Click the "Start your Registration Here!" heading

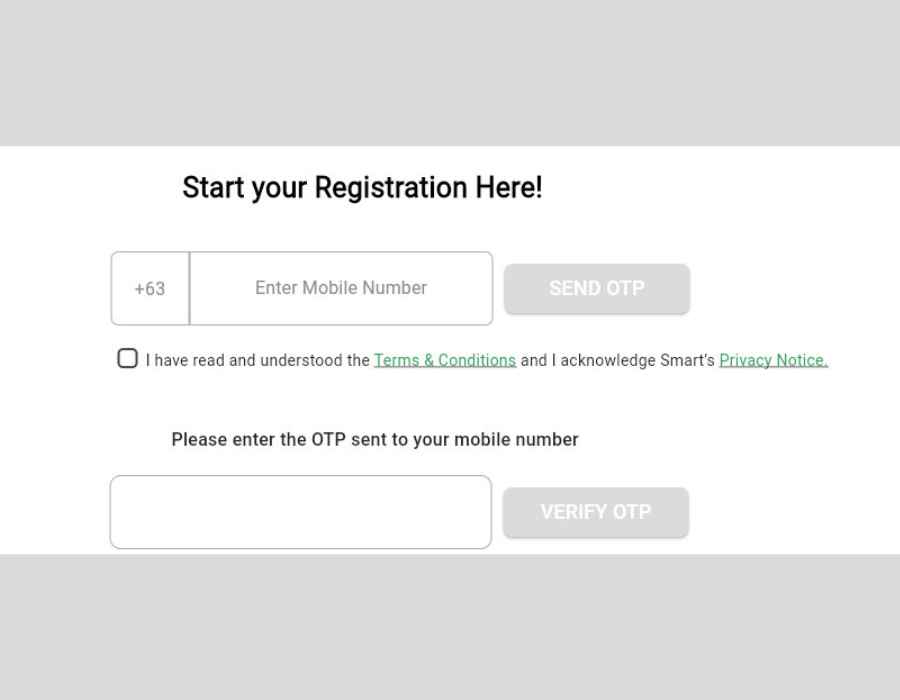pyautogui.click(x=362, y=188)
